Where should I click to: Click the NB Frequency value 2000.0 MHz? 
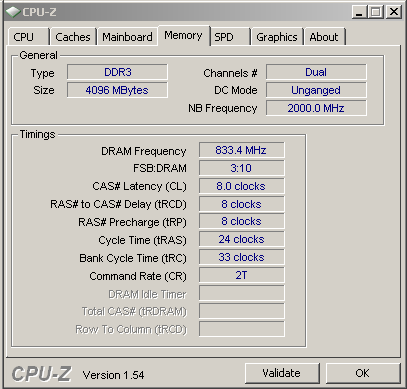[x=316, y=108]
